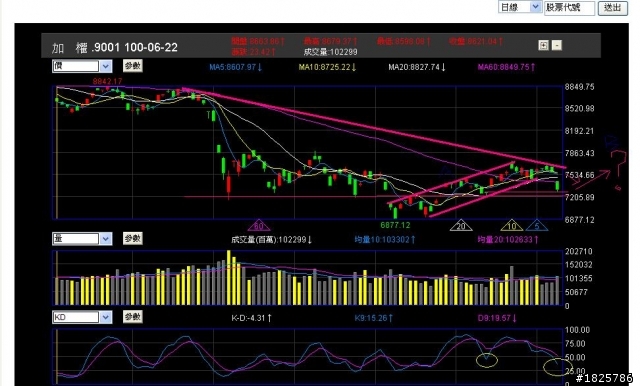Click the 股票代號 stock code input field
The height and width of the screenshot is (386, 640).
pyautogui.click(x=569, y=8)
